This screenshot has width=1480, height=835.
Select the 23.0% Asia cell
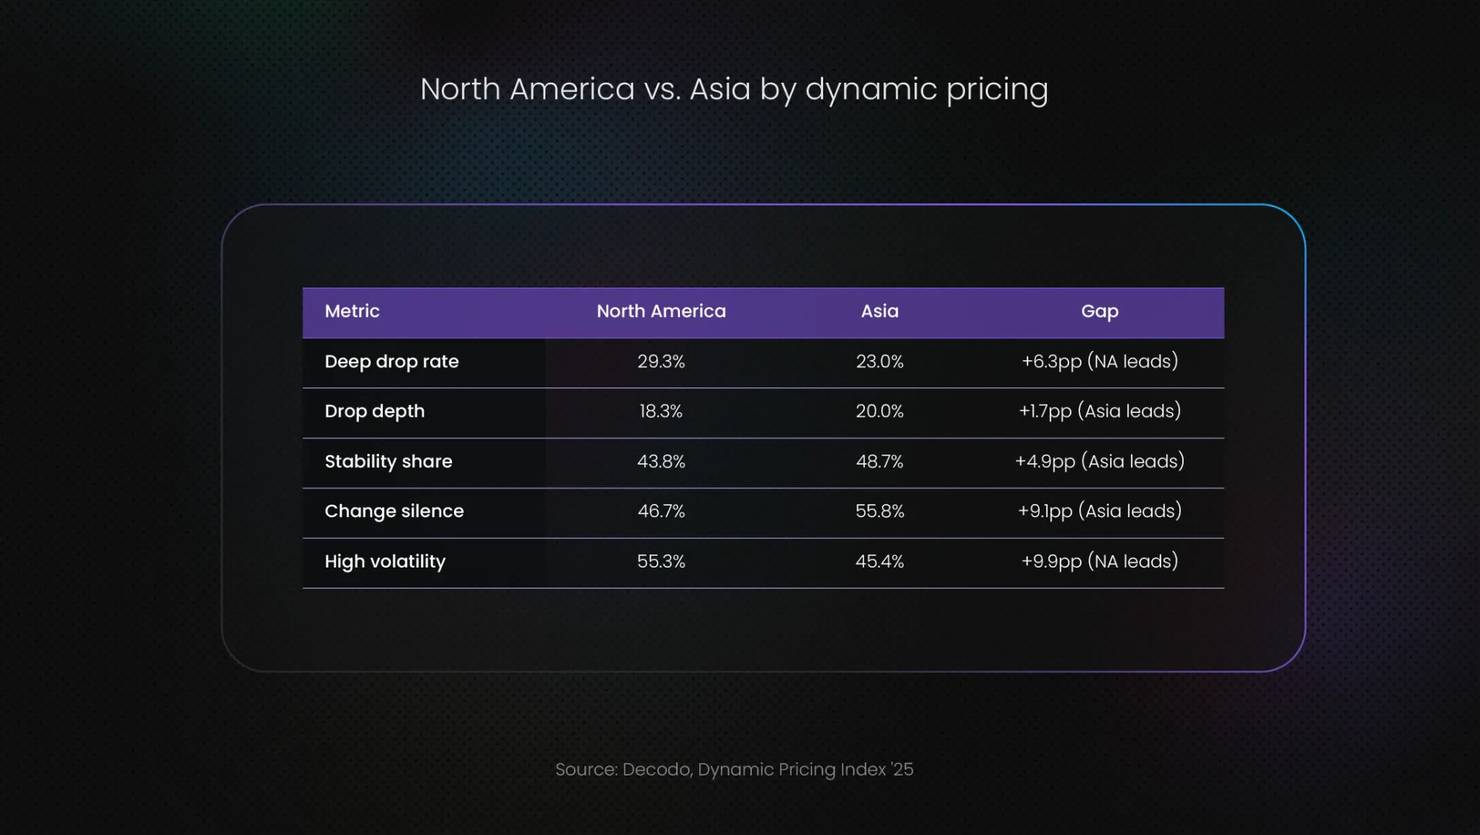coord(879,361)
